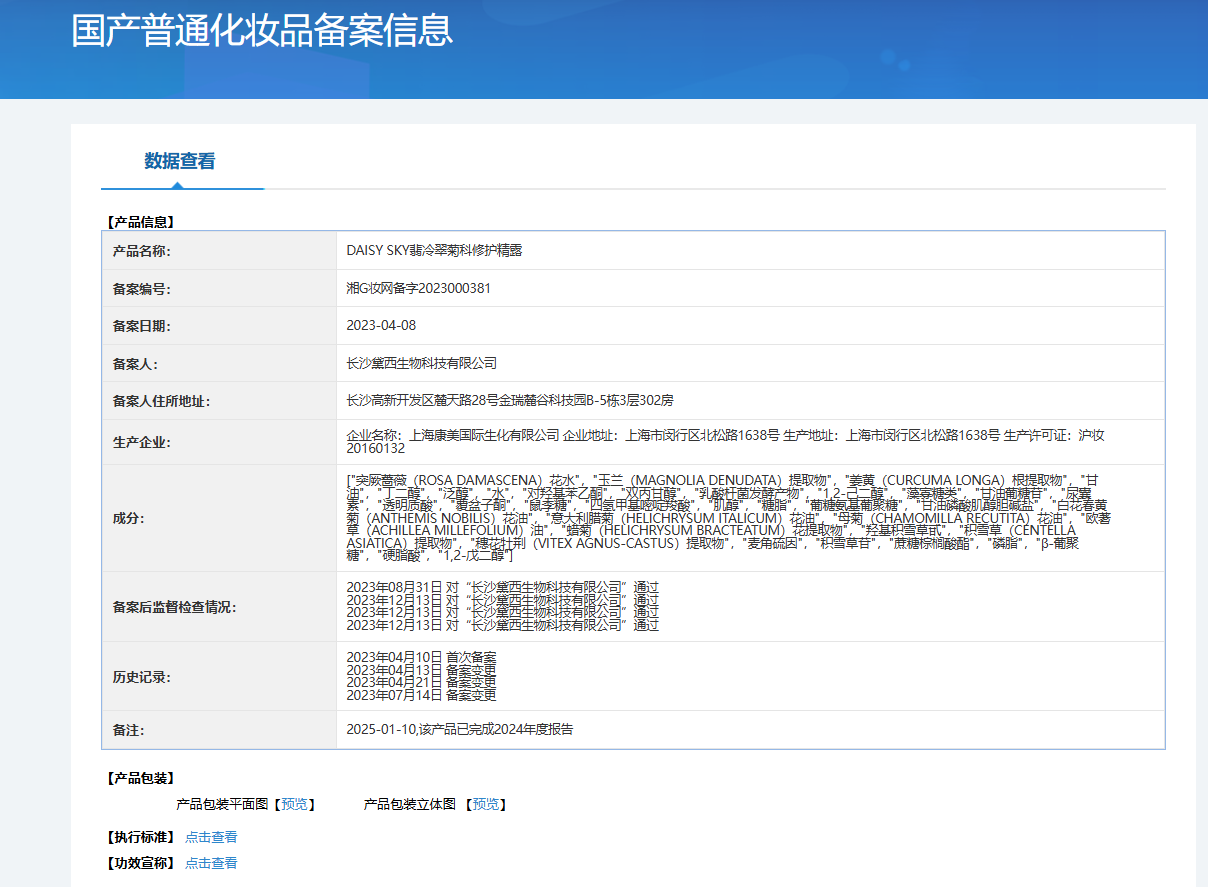
Task: Click the page title 国产普通化妆品备案信息
Action: point(262,30)
